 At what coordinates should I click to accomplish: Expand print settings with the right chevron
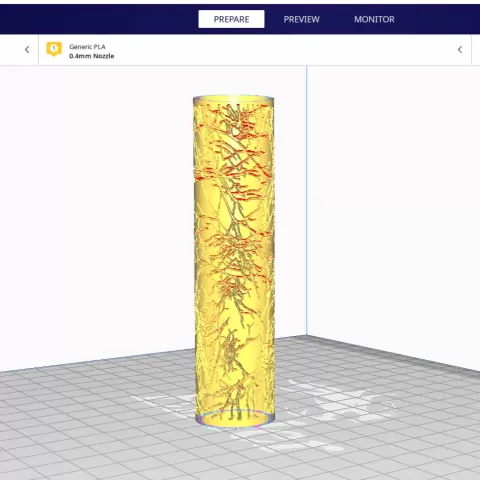click(460, 50)
